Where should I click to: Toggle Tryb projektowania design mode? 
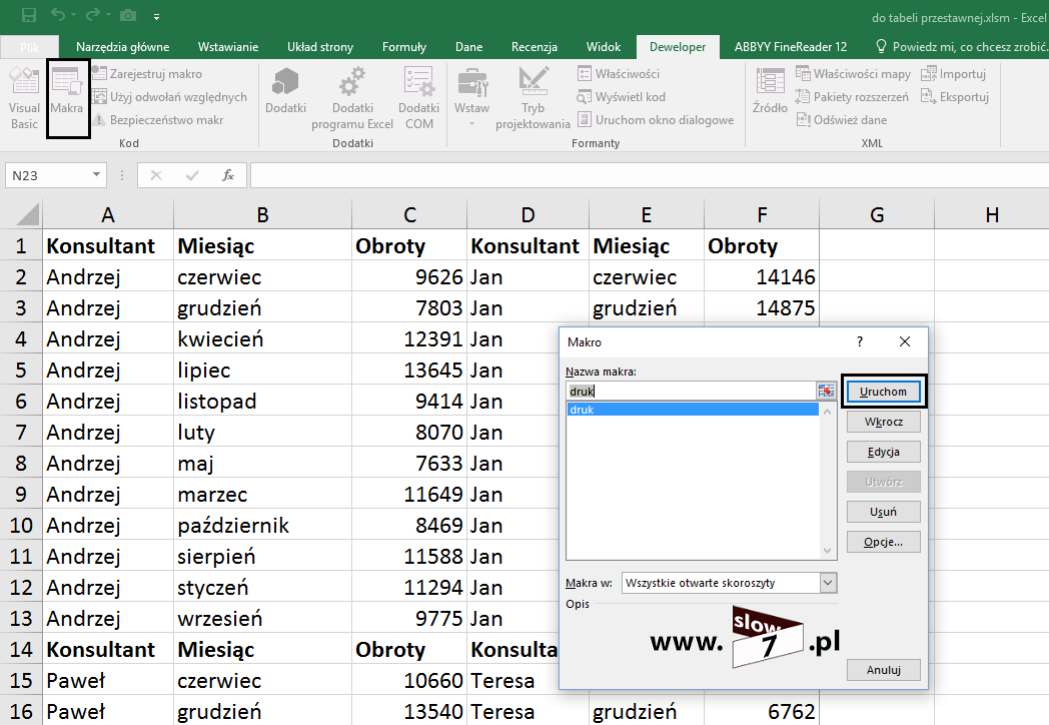click(x=533, y=98)
